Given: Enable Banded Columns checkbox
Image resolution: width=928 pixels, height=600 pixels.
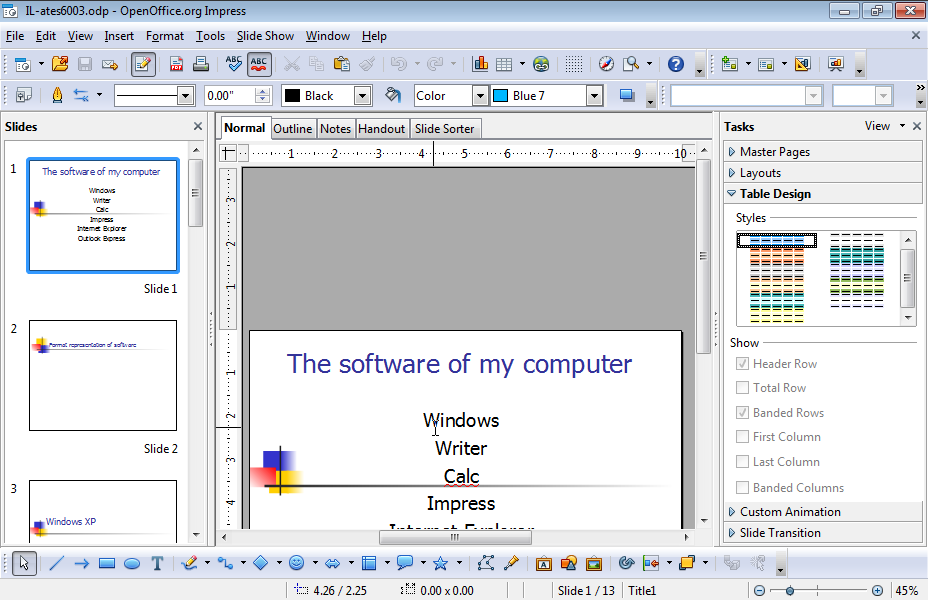Looking at the screenshot, I should (742, 488).
